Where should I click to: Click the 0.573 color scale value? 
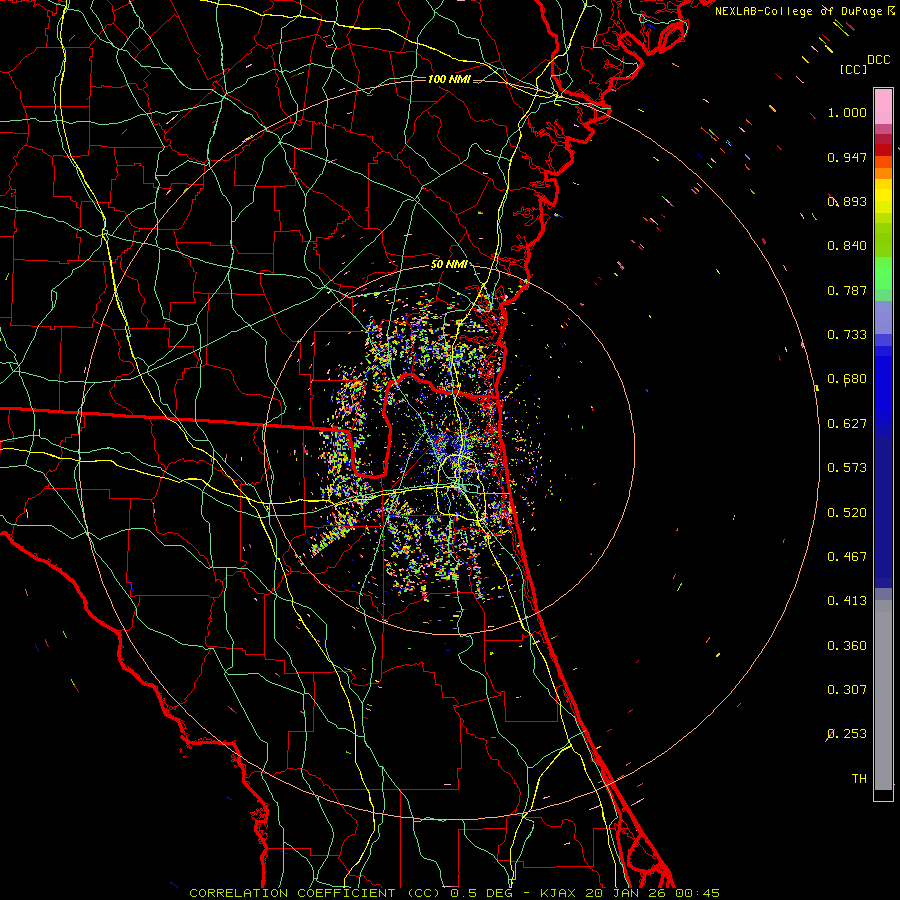pos(847,468)
